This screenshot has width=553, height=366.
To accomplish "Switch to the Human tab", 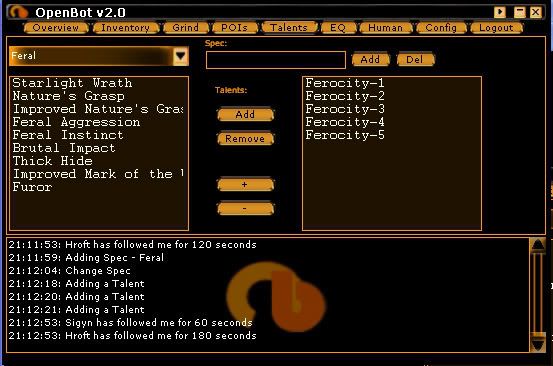I will [385, 28].
